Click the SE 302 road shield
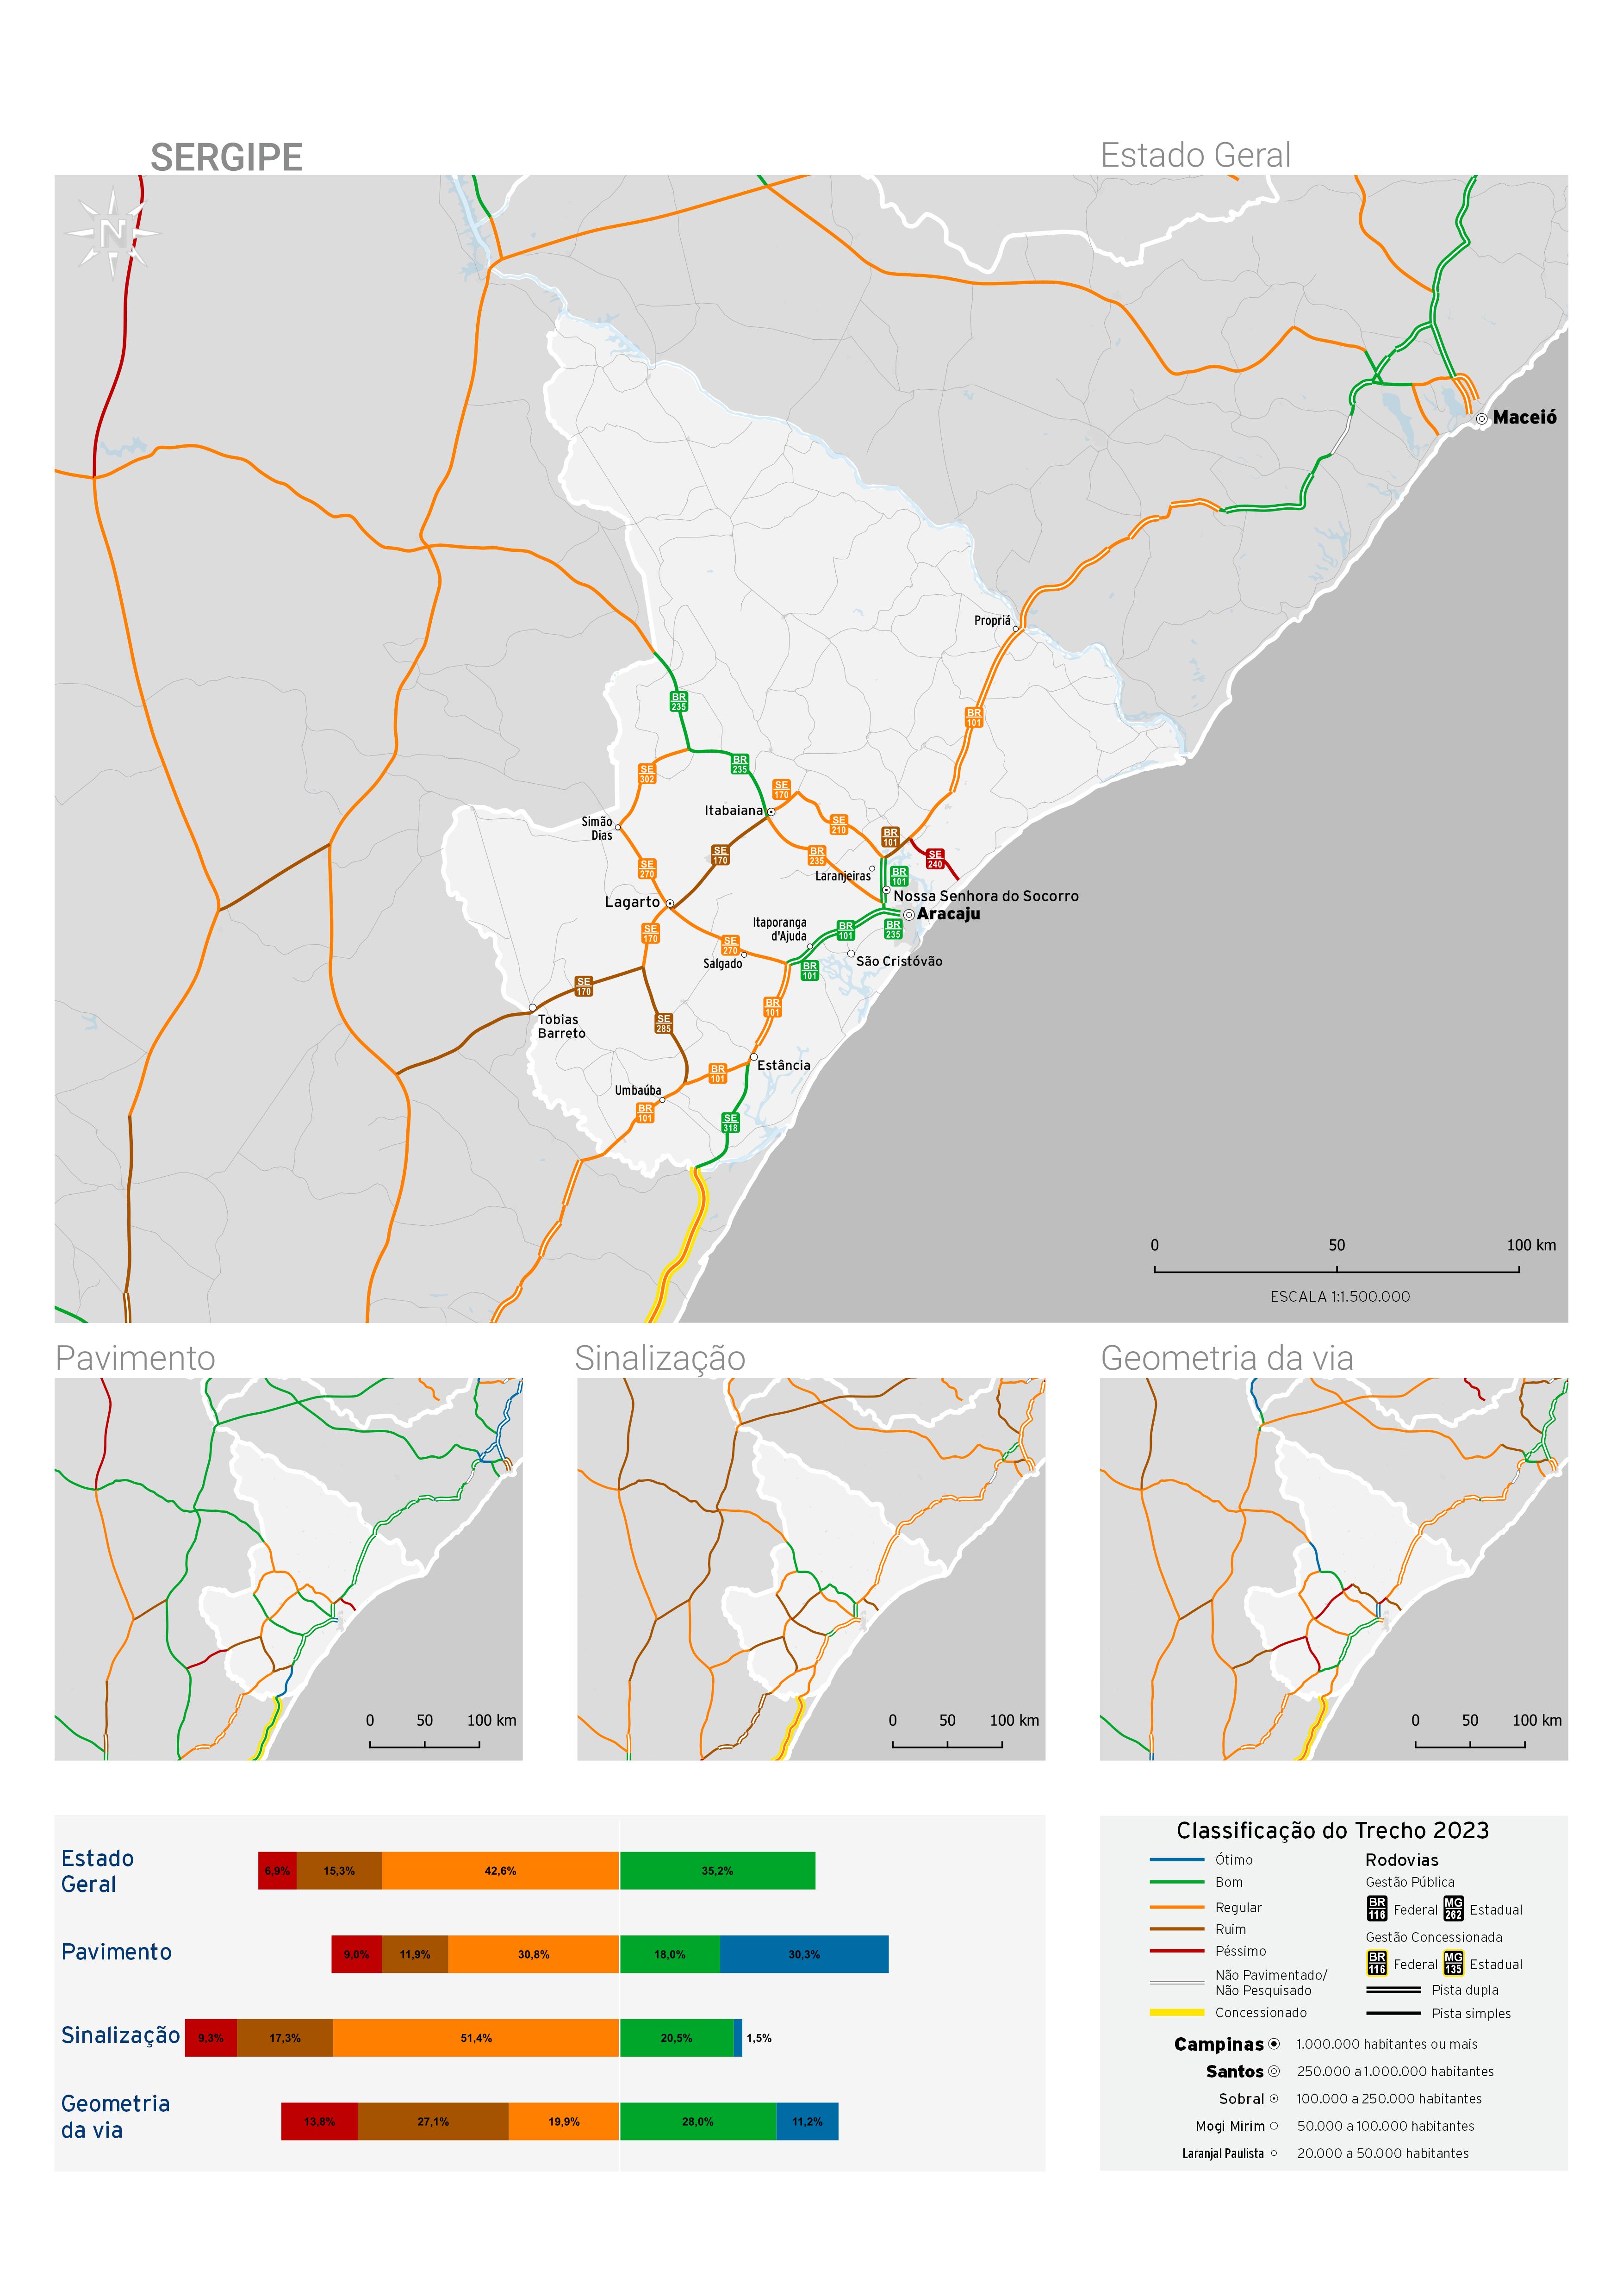Image resolution: width=1623 pixels, height=2296 pixels. pyautogui.click(x=647, y=774)
